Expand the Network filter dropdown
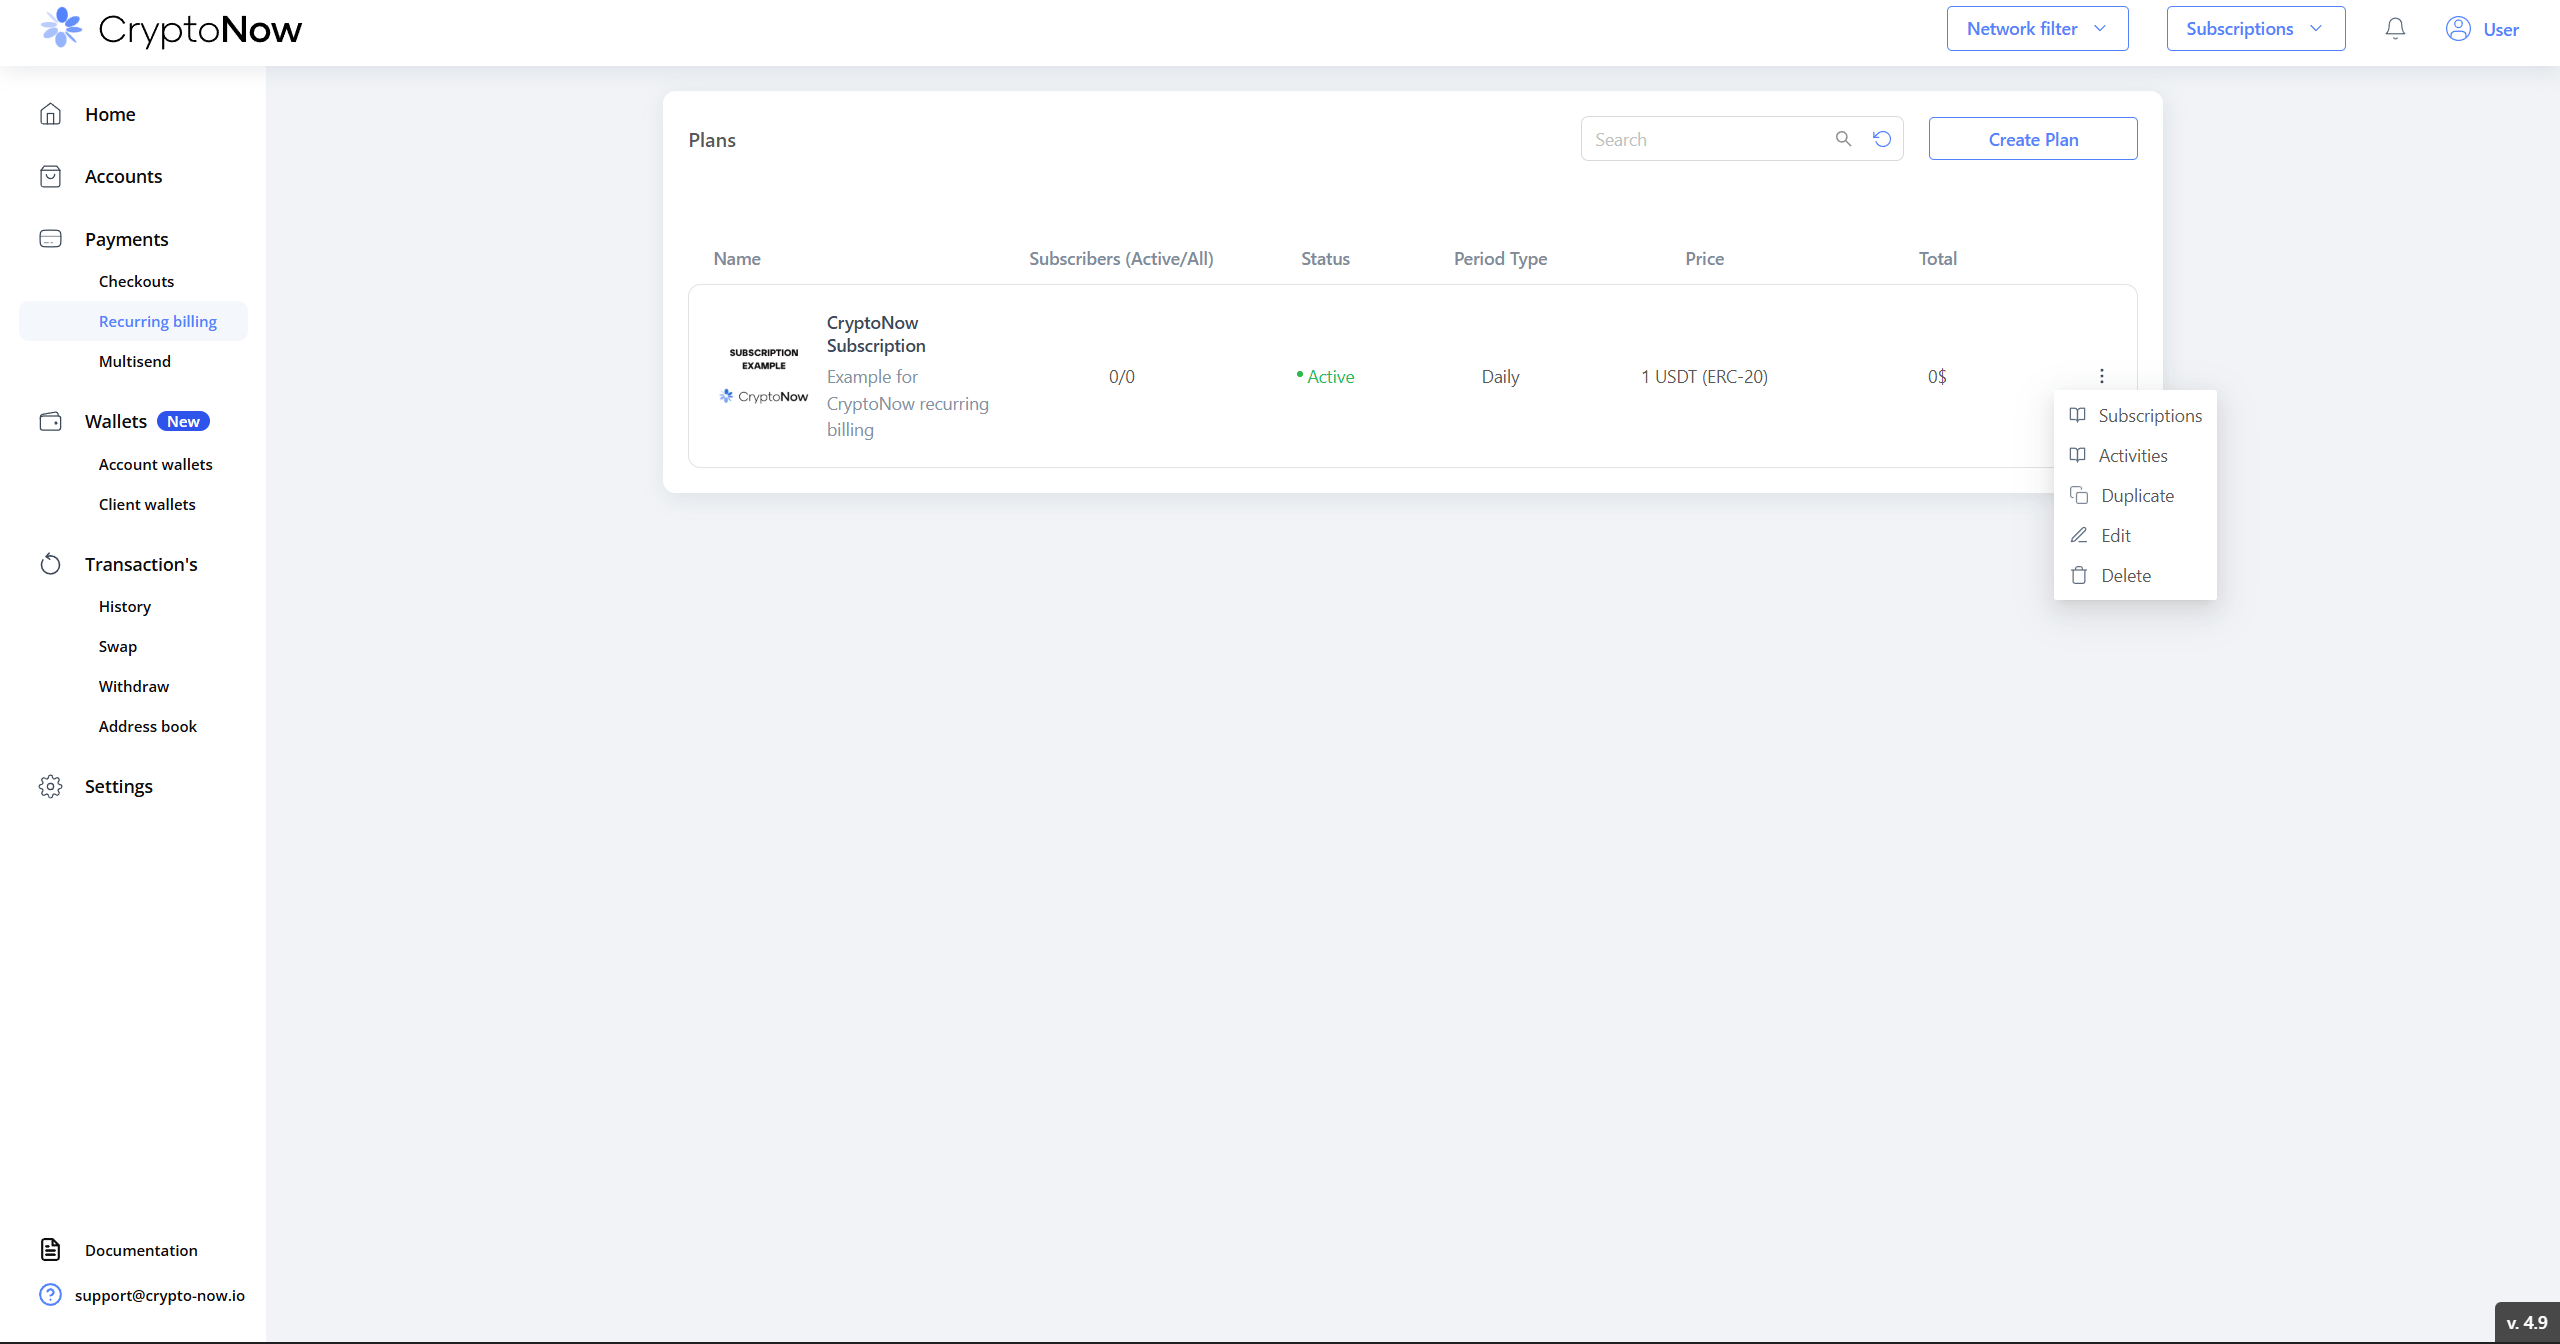2560x1344 pixels. pos(2038,28)
